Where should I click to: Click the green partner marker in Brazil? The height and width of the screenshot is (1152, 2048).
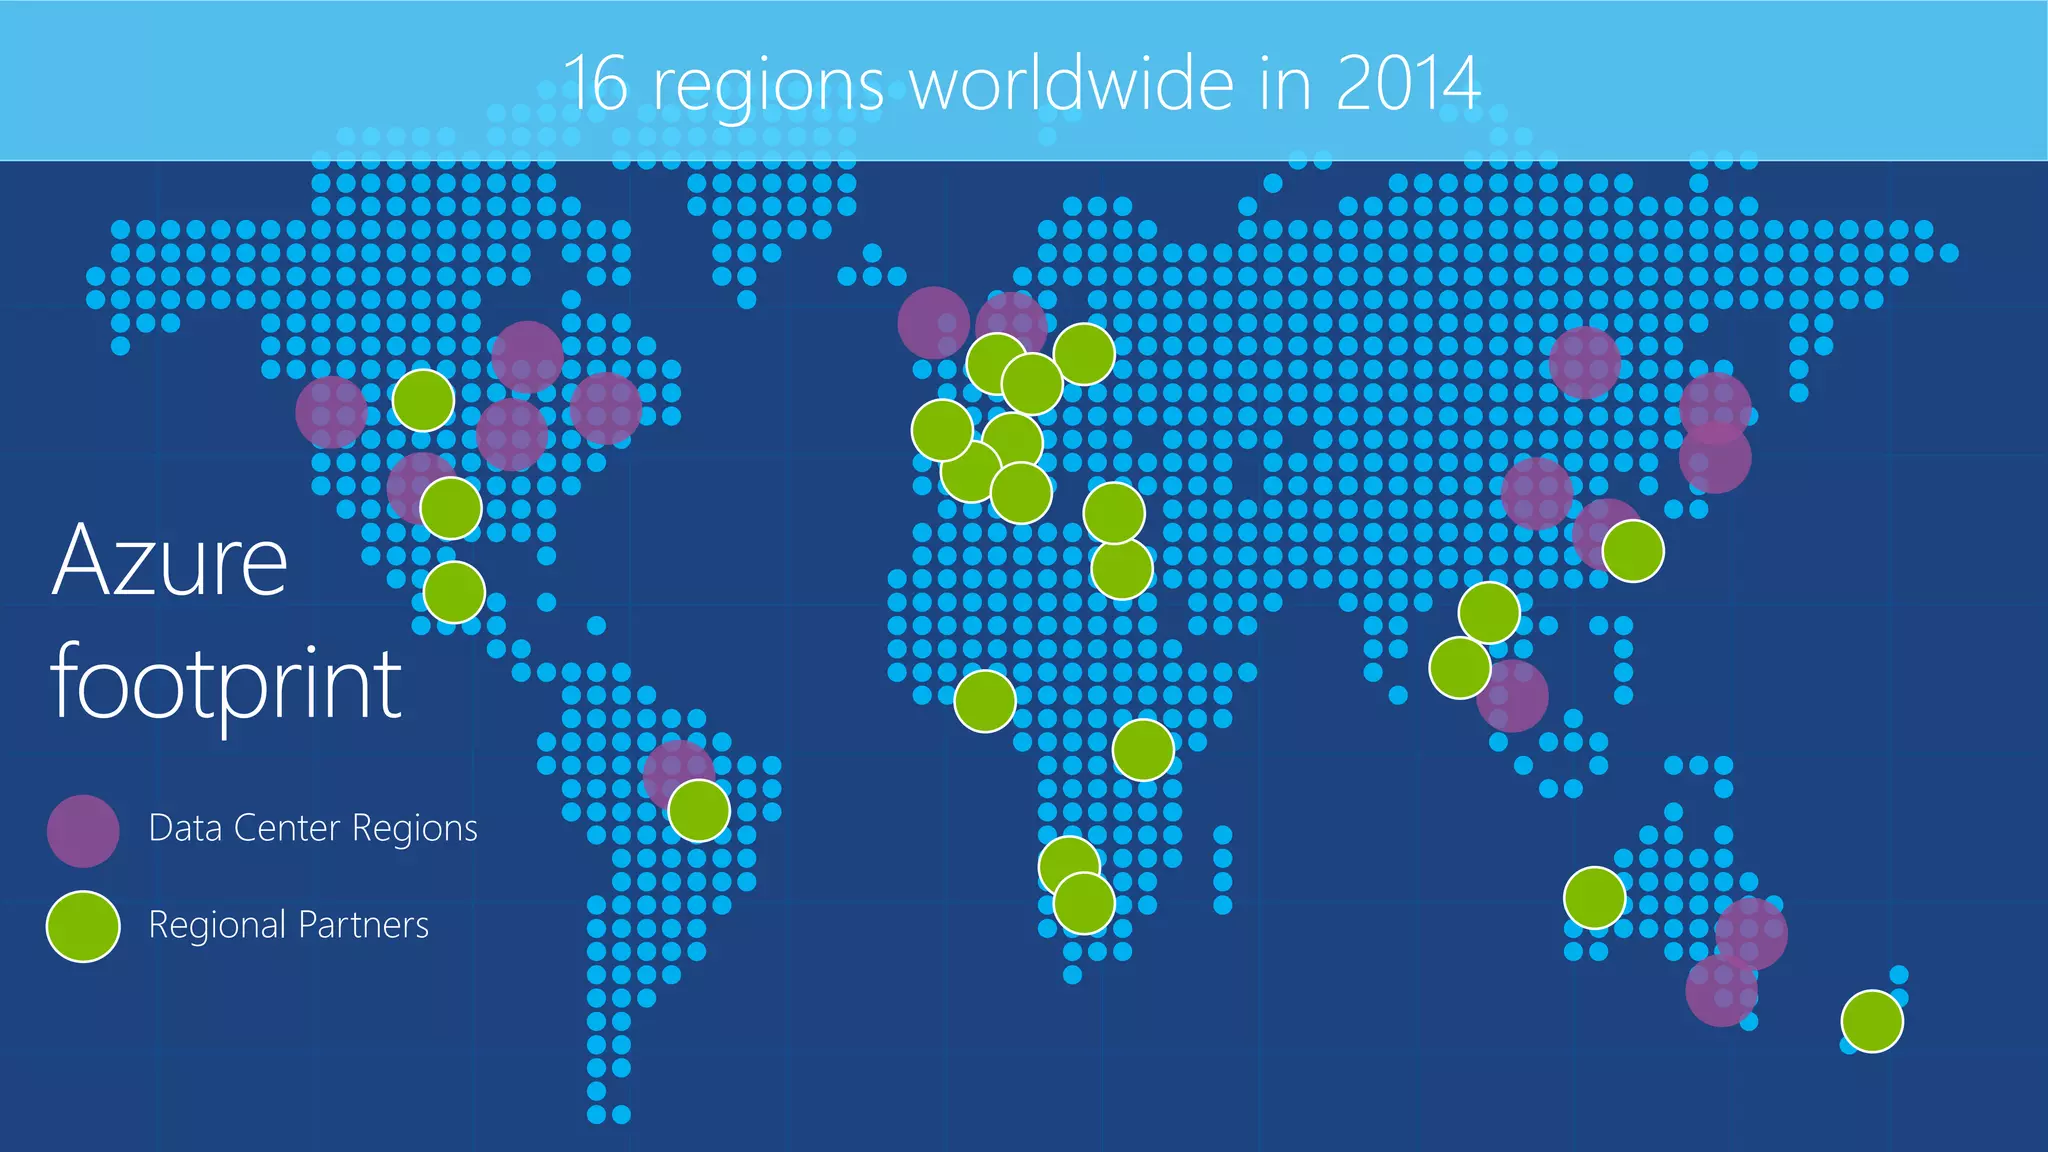click(699, 811)
